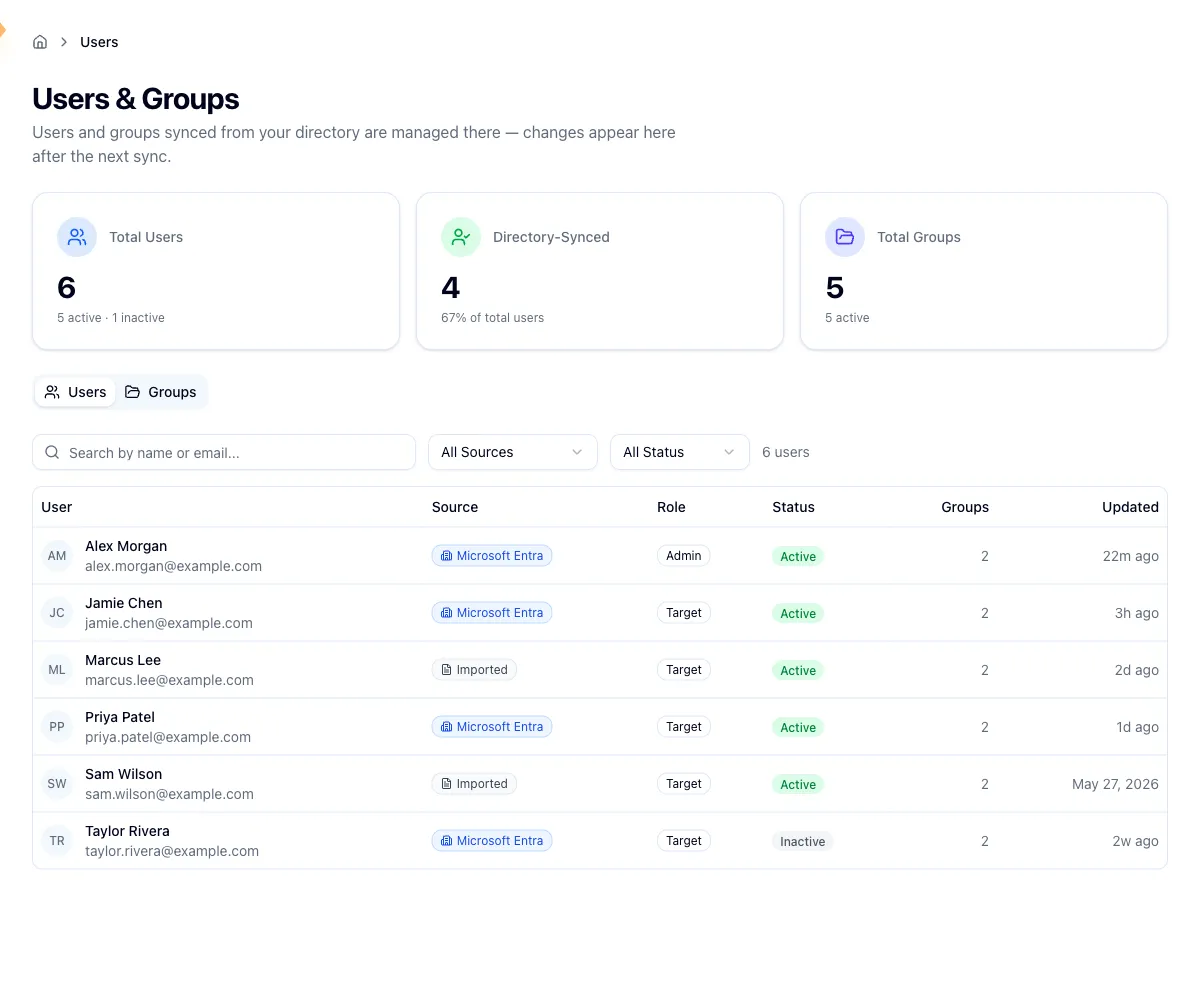The height and width of the screenshot is (1000, 1200).
Task: Click the 22m ago updated time
Action: pyautogui.click(x=1131, y=556)
